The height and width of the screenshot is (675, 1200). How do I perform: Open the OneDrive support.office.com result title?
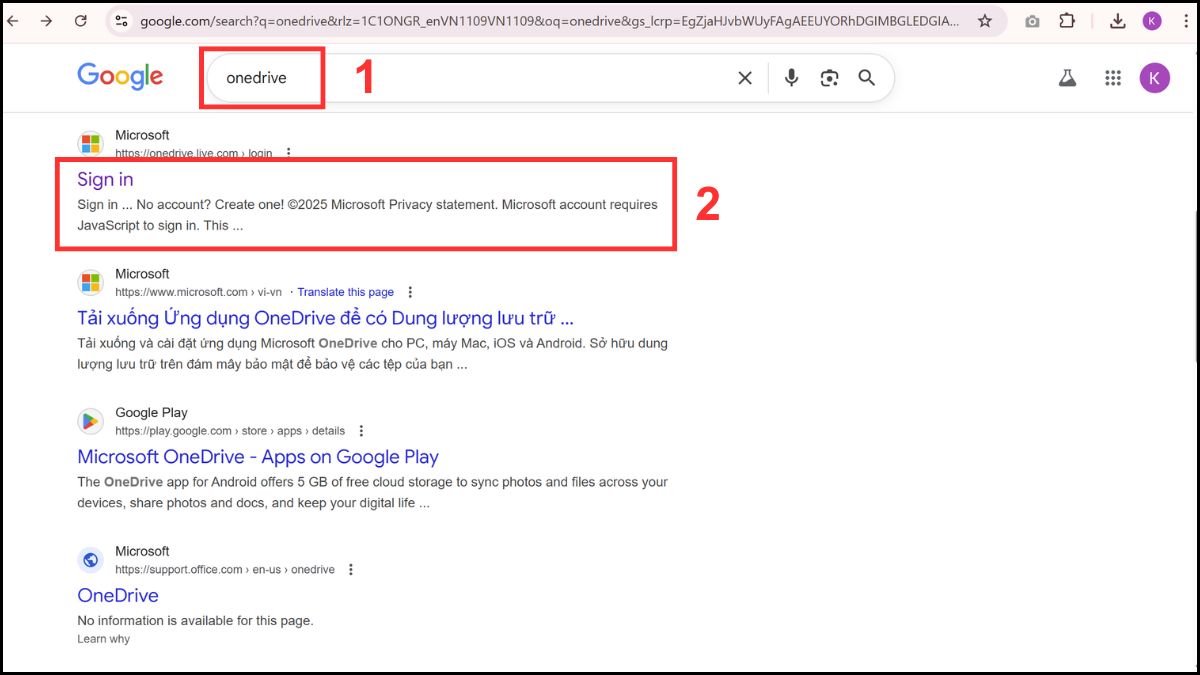coord(118,595)
